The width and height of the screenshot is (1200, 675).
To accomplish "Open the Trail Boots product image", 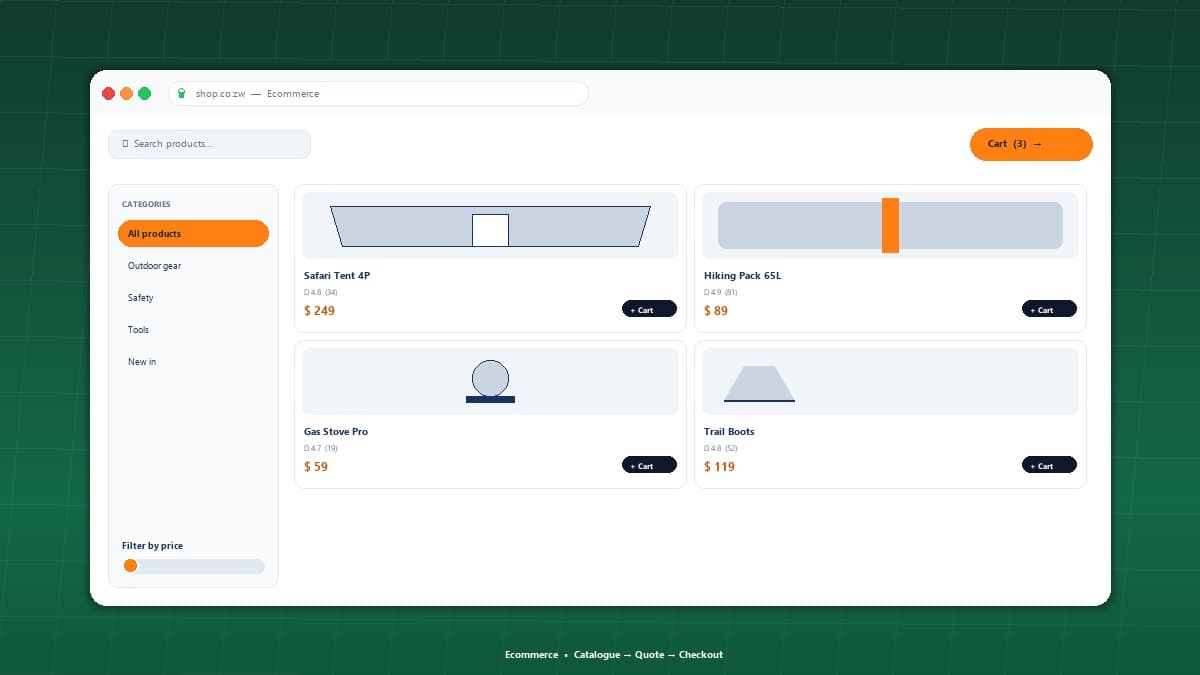I will click(x=890, y=381).
